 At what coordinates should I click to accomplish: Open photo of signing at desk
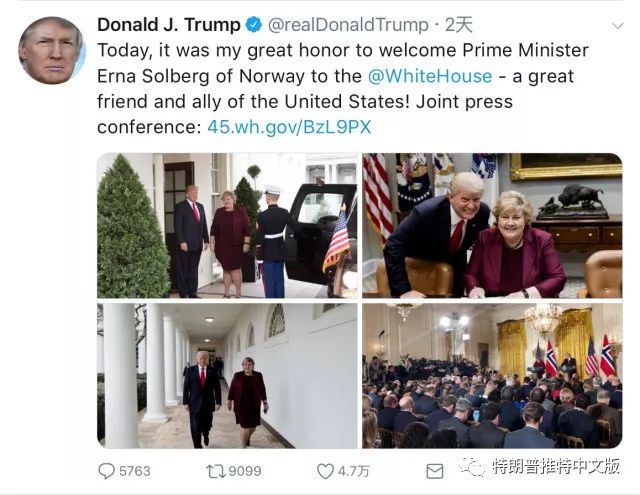click(x=492, y=225)
